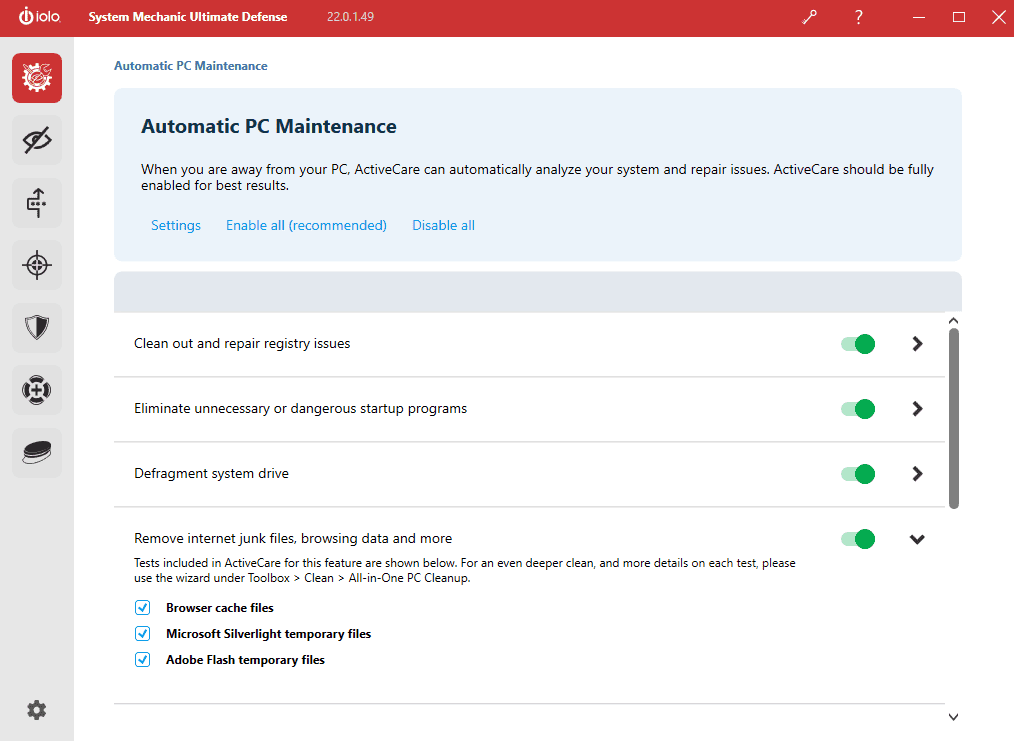
Task: Disable the registry issues cleanup toggle
Action: 857,343
